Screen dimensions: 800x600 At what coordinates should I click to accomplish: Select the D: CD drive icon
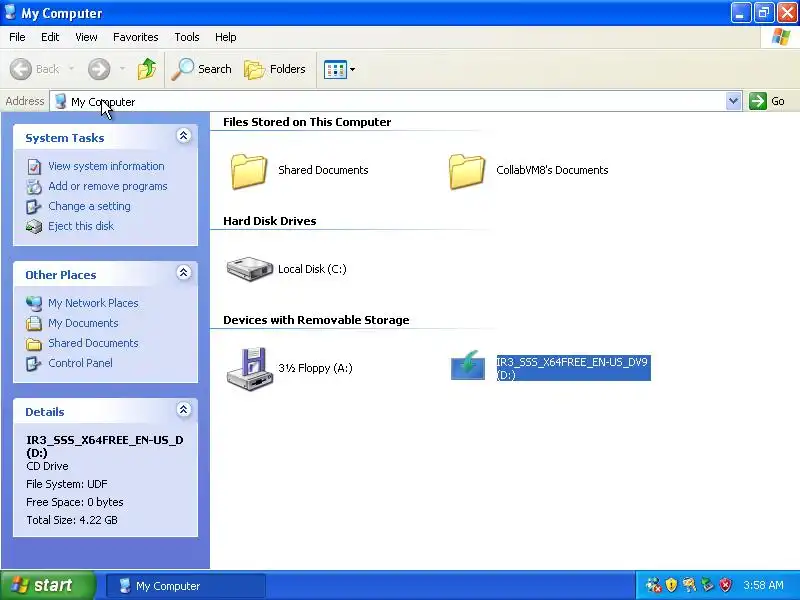(468, 366)
